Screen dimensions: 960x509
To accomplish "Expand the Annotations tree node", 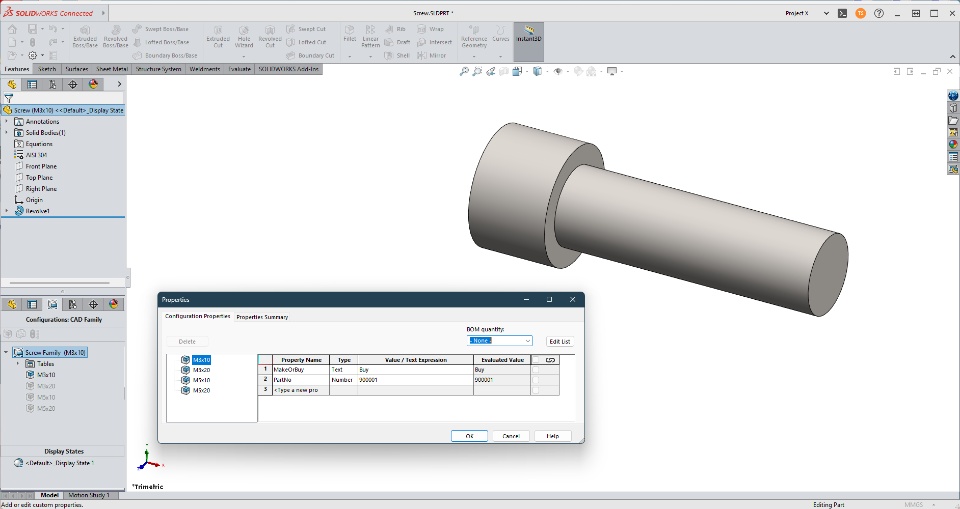I will pyautogui.click(x=7, y=122).
